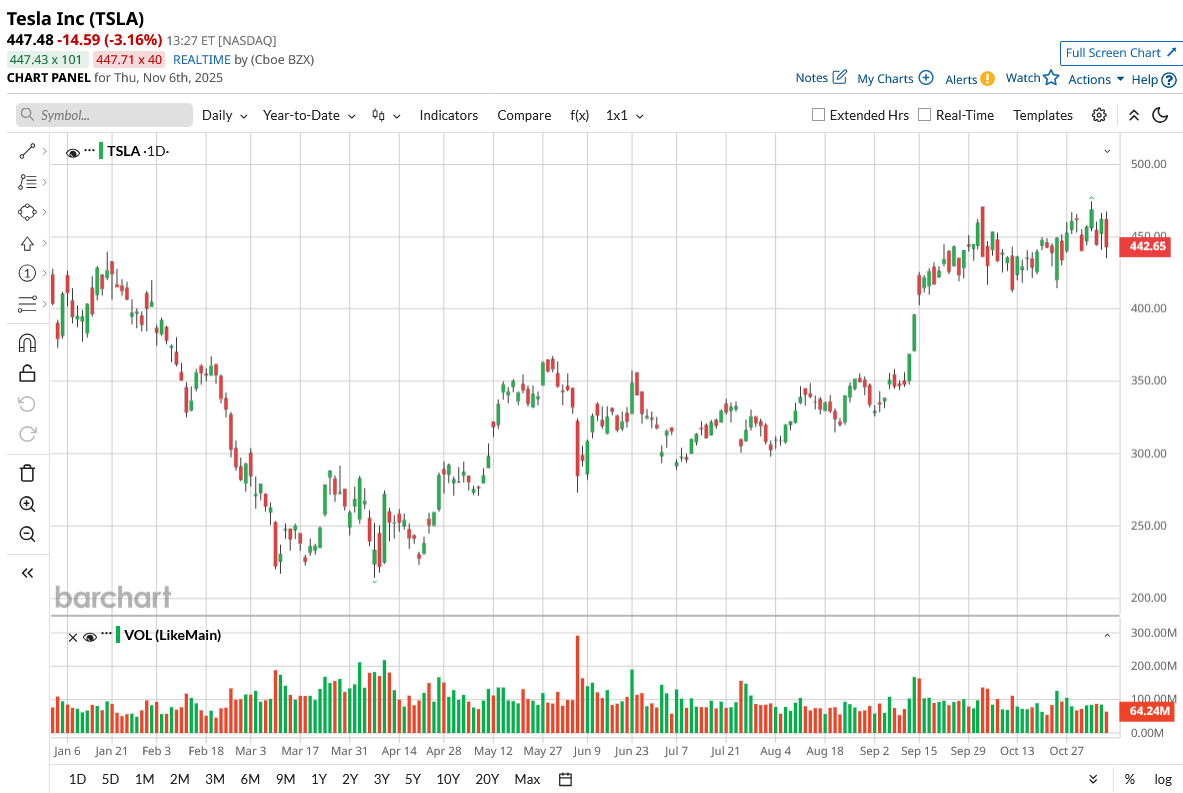Select the trend line drawing tool
This screenshot has height=793, width=1183.
[27, 152]
